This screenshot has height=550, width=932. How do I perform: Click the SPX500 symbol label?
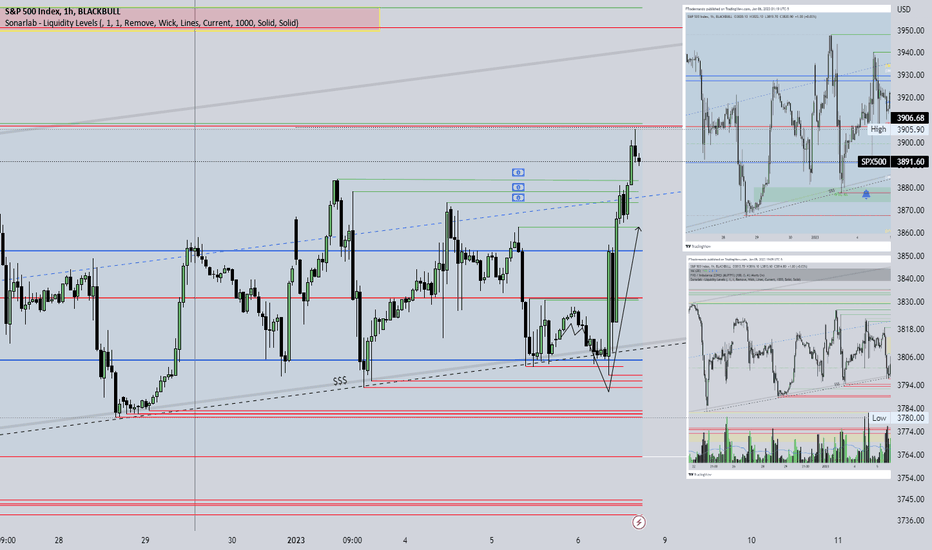(874, 162)
